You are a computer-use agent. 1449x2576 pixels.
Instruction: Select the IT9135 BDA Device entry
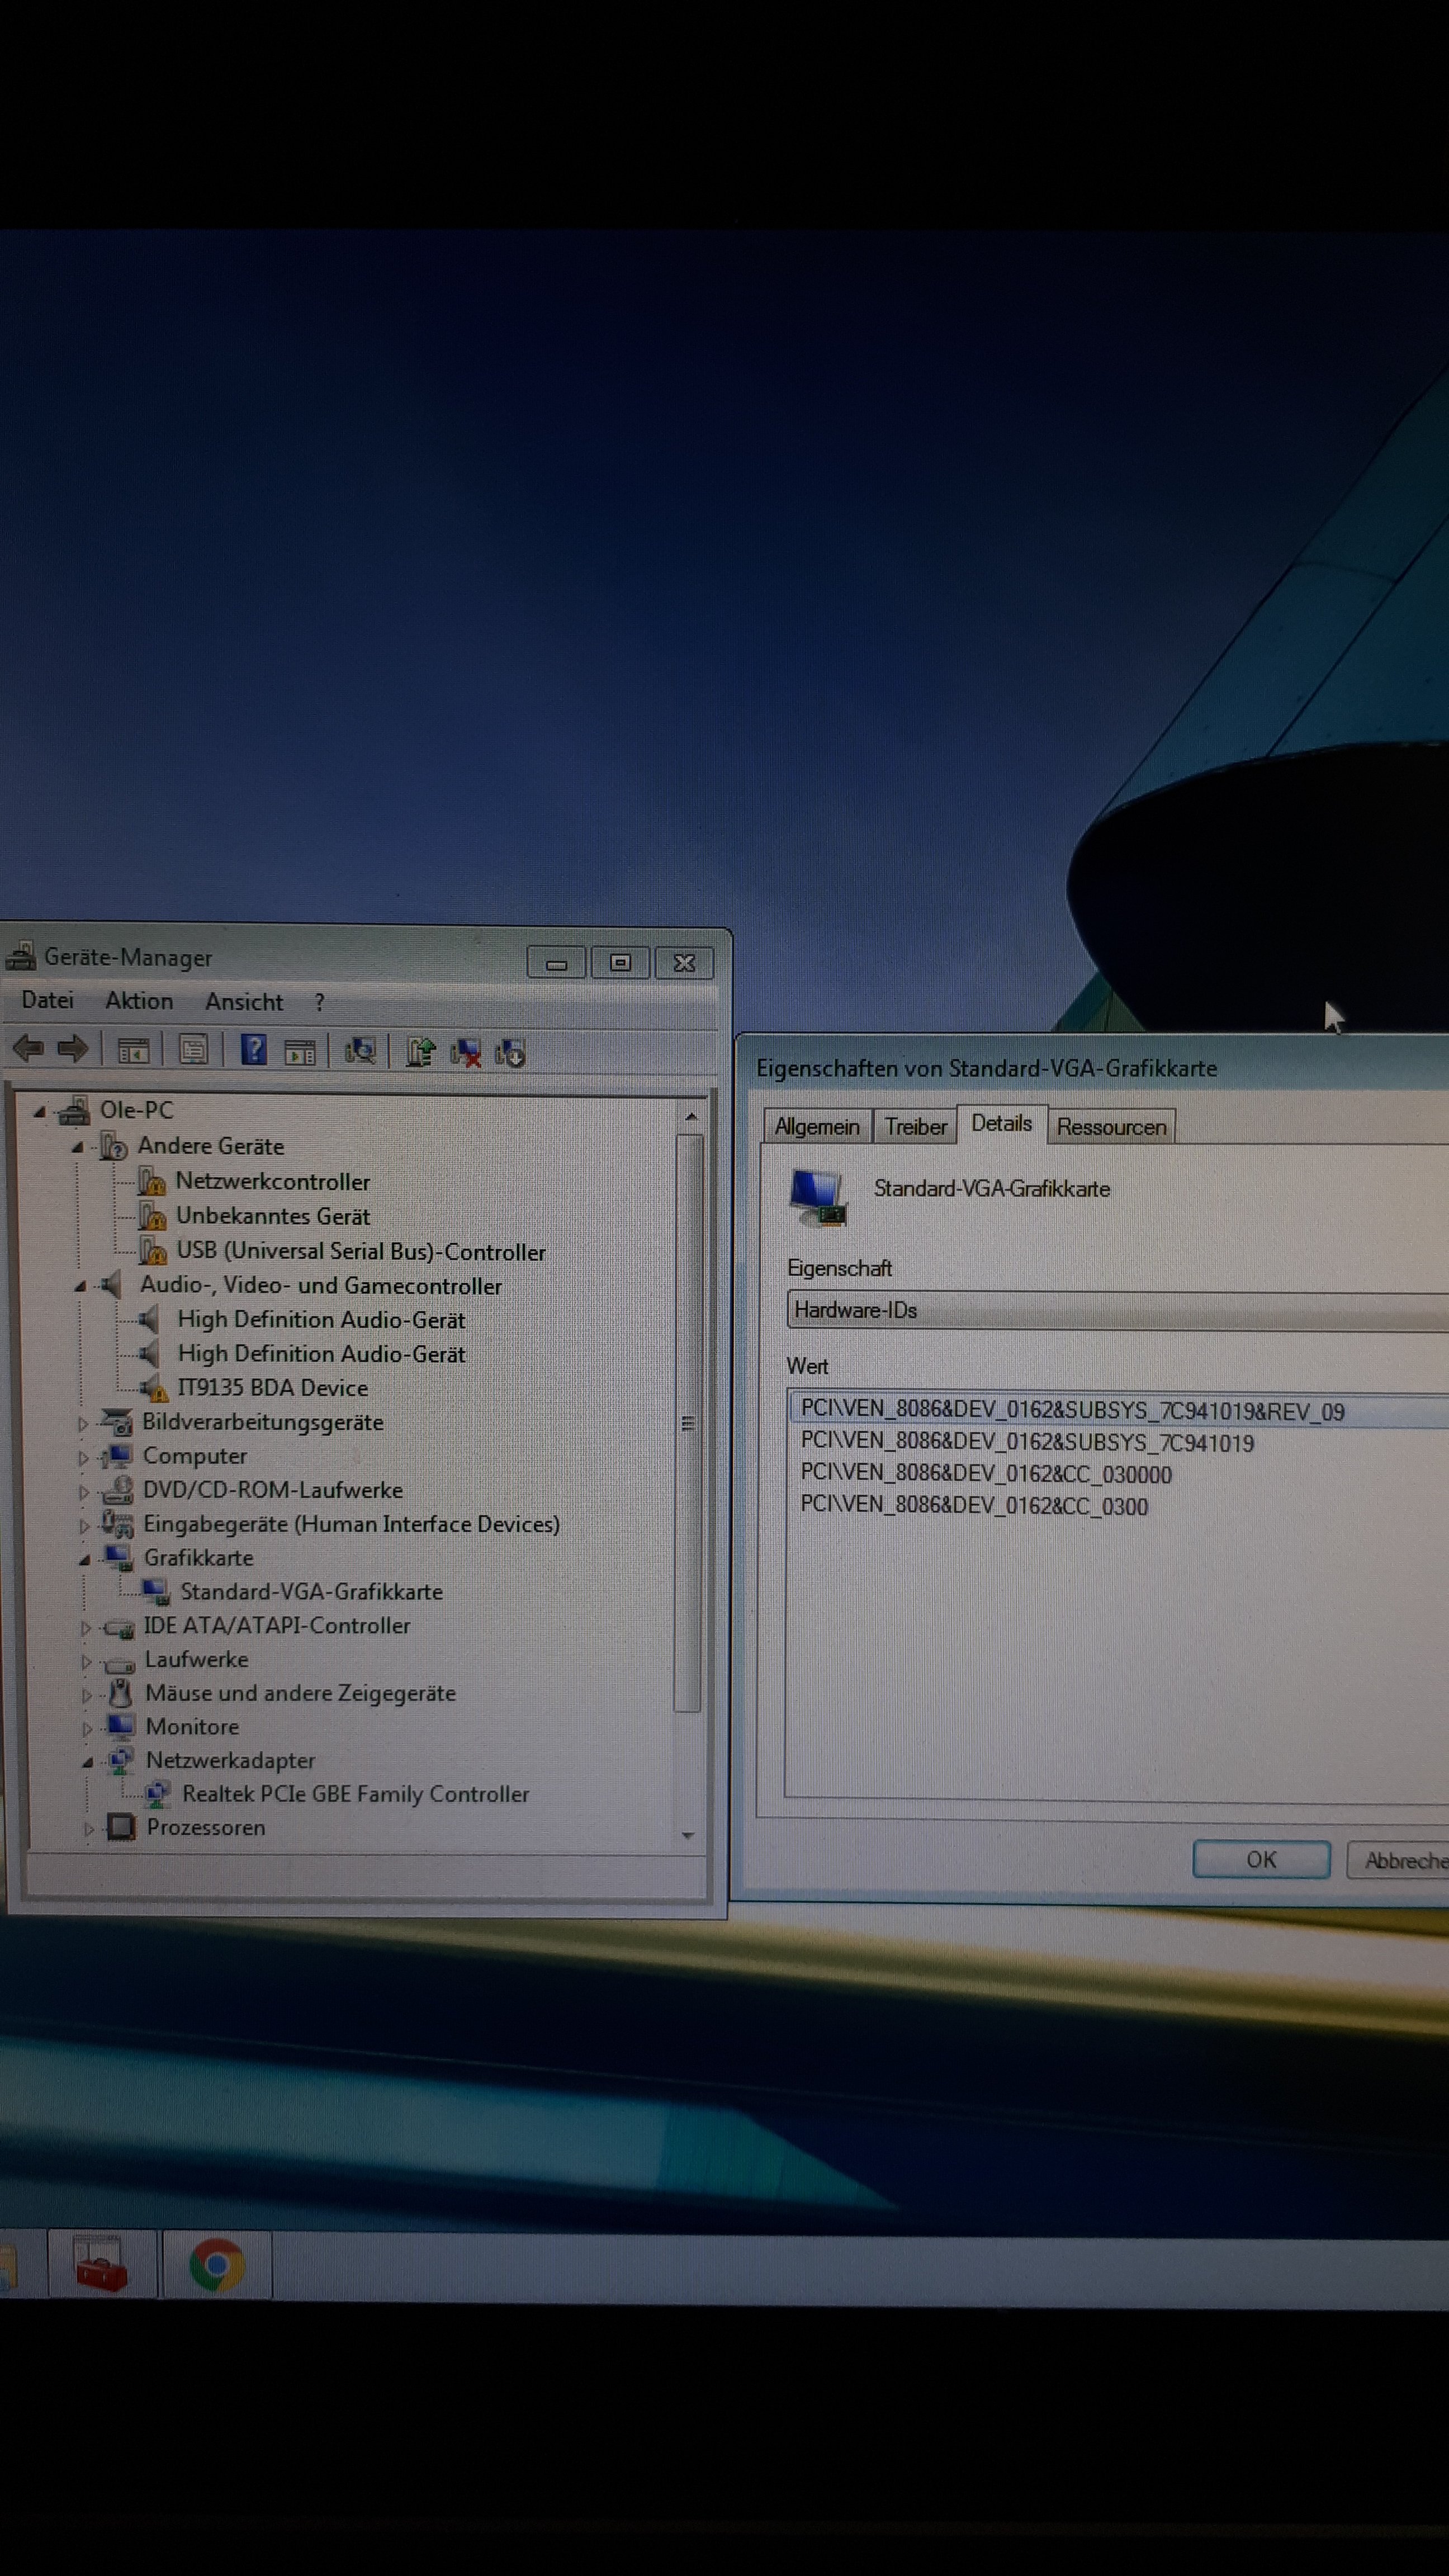pos(272,1388)
